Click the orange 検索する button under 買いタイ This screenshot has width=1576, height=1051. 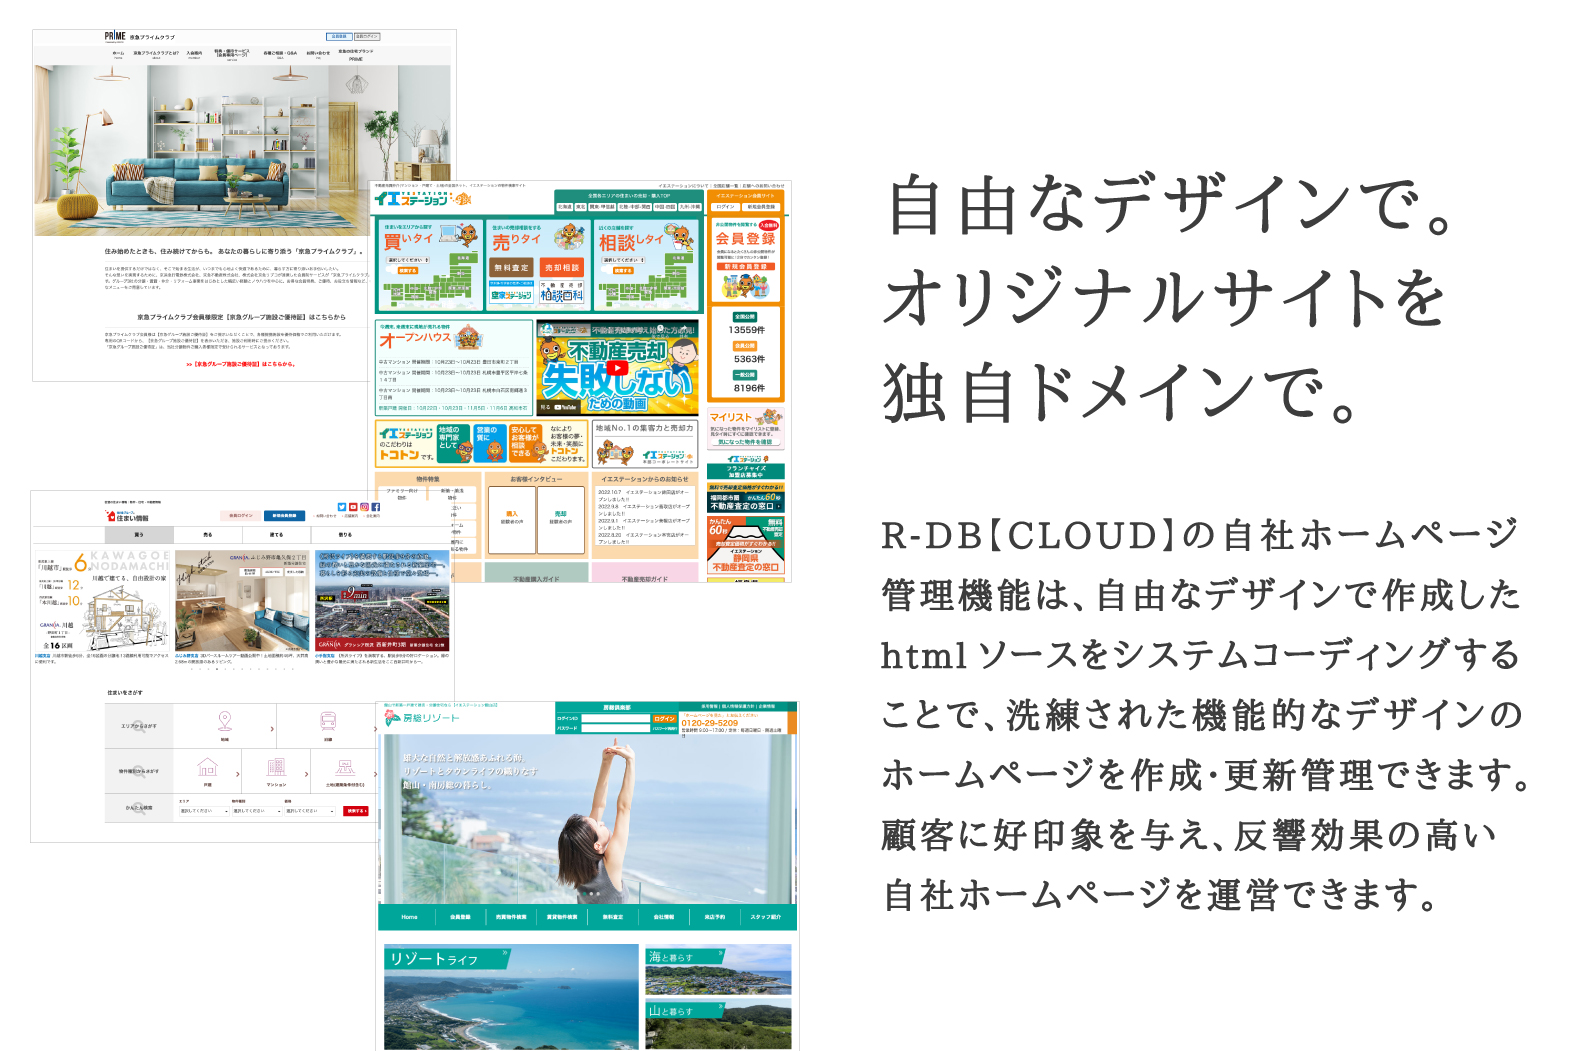tap(407, 271)
